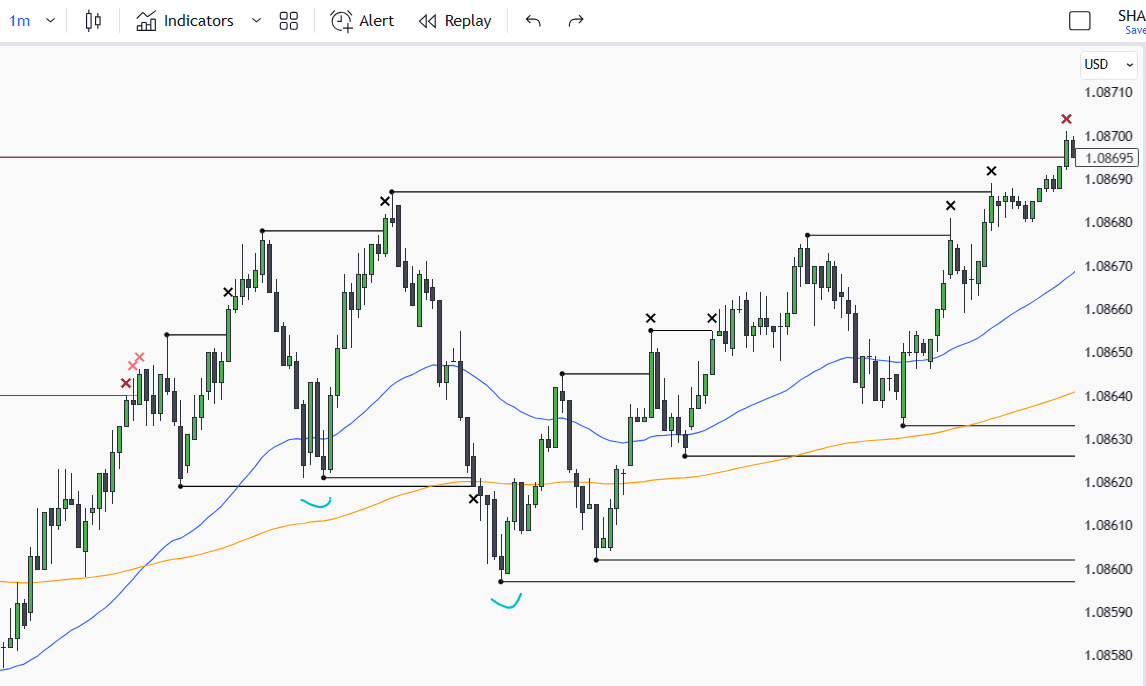Expand the favorite indicators chevron
Screen dimensions: 1146x686
click(257, 20)
